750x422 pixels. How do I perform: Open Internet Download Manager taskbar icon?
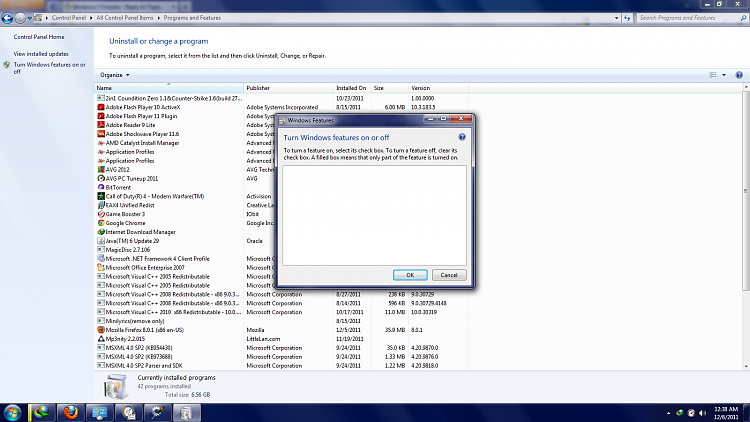(x=42, y=412)
